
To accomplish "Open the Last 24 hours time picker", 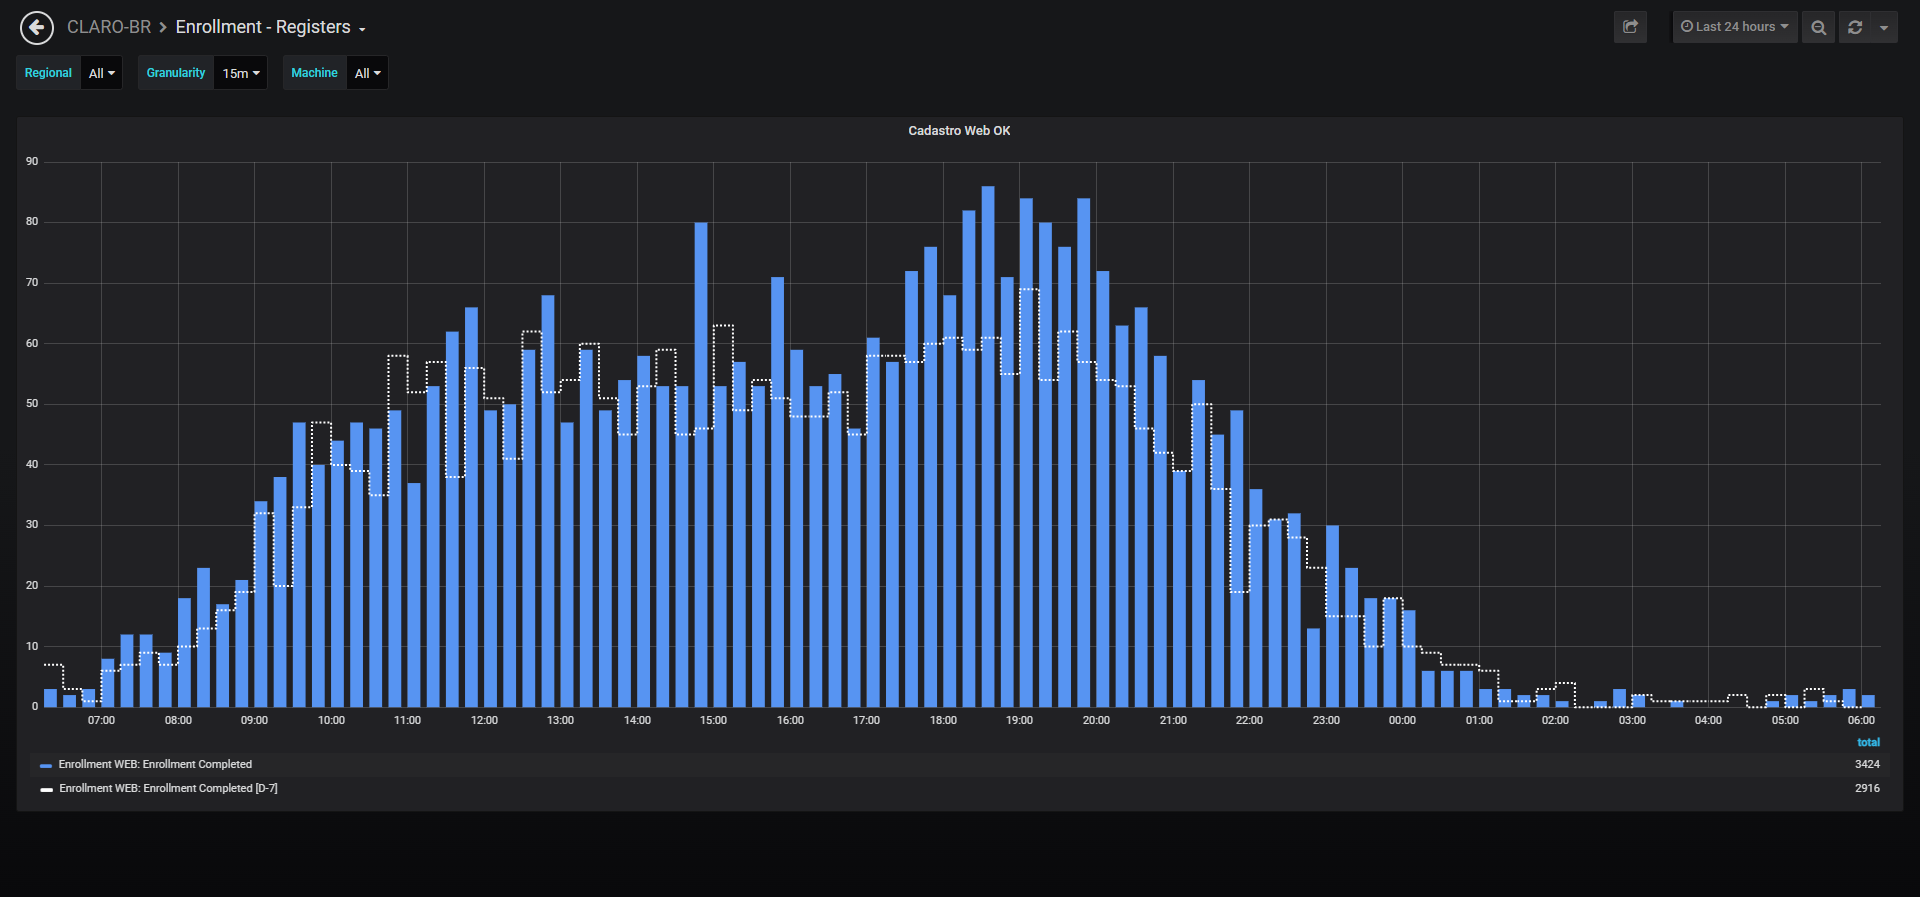I will (x=1735, y=27).
